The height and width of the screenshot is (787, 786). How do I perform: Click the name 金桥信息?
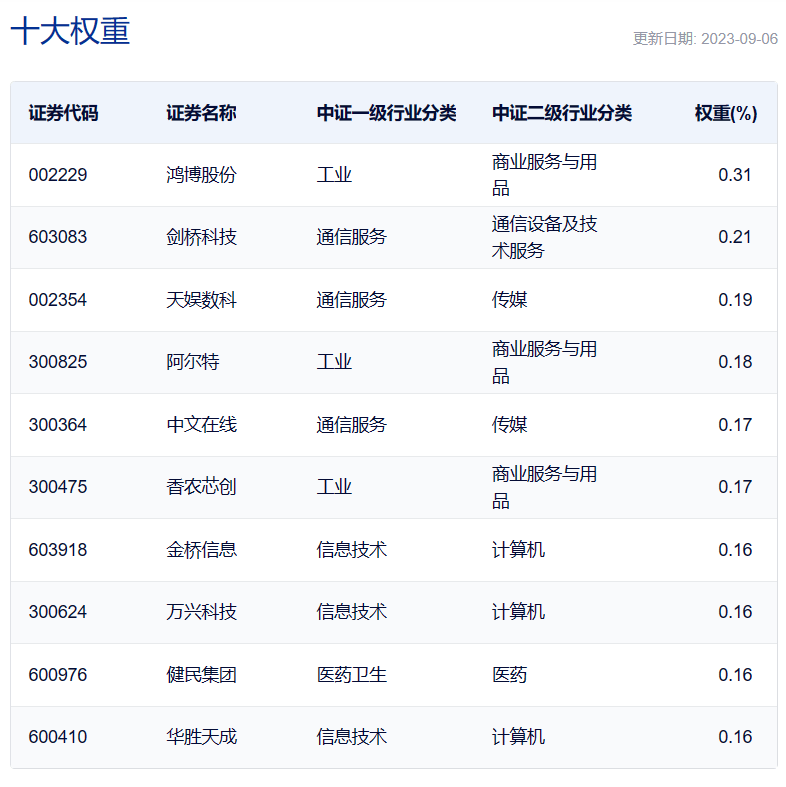pyautogui.click(x=201, y=550)
